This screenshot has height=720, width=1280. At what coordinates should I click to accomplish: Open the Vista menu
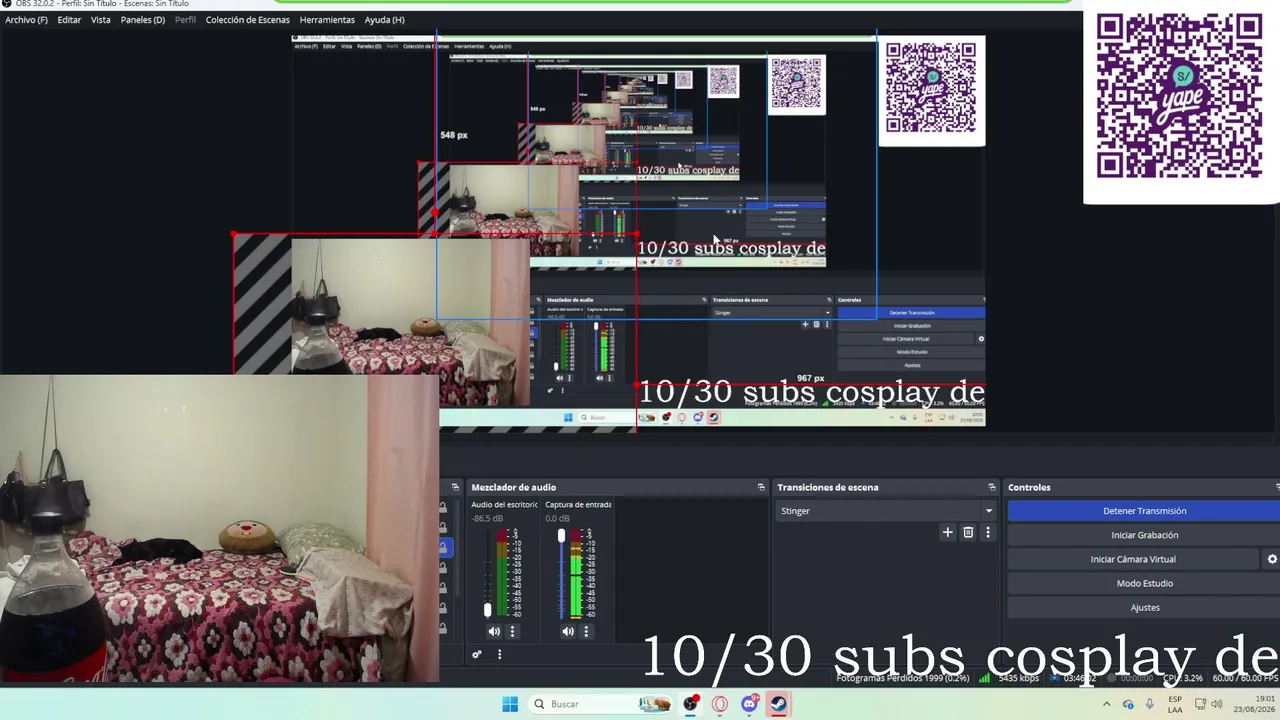(x=101, y=20)
